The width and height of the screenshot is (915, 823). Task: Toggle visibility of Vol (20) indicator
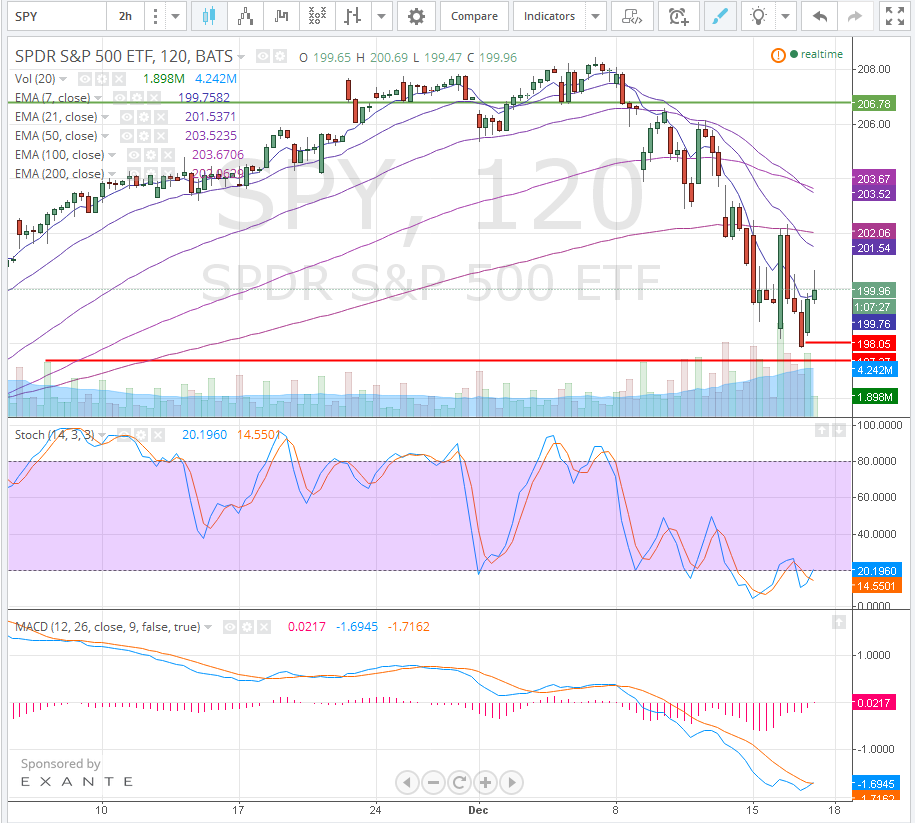85,79
